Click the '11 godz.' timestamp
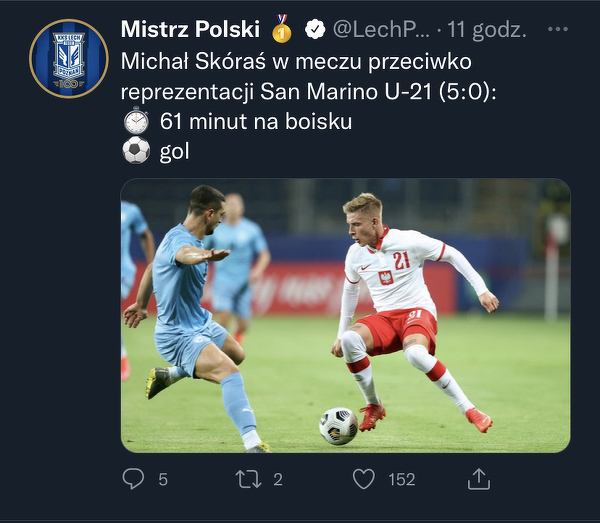The image size is (600, 523). pos(487,30)
